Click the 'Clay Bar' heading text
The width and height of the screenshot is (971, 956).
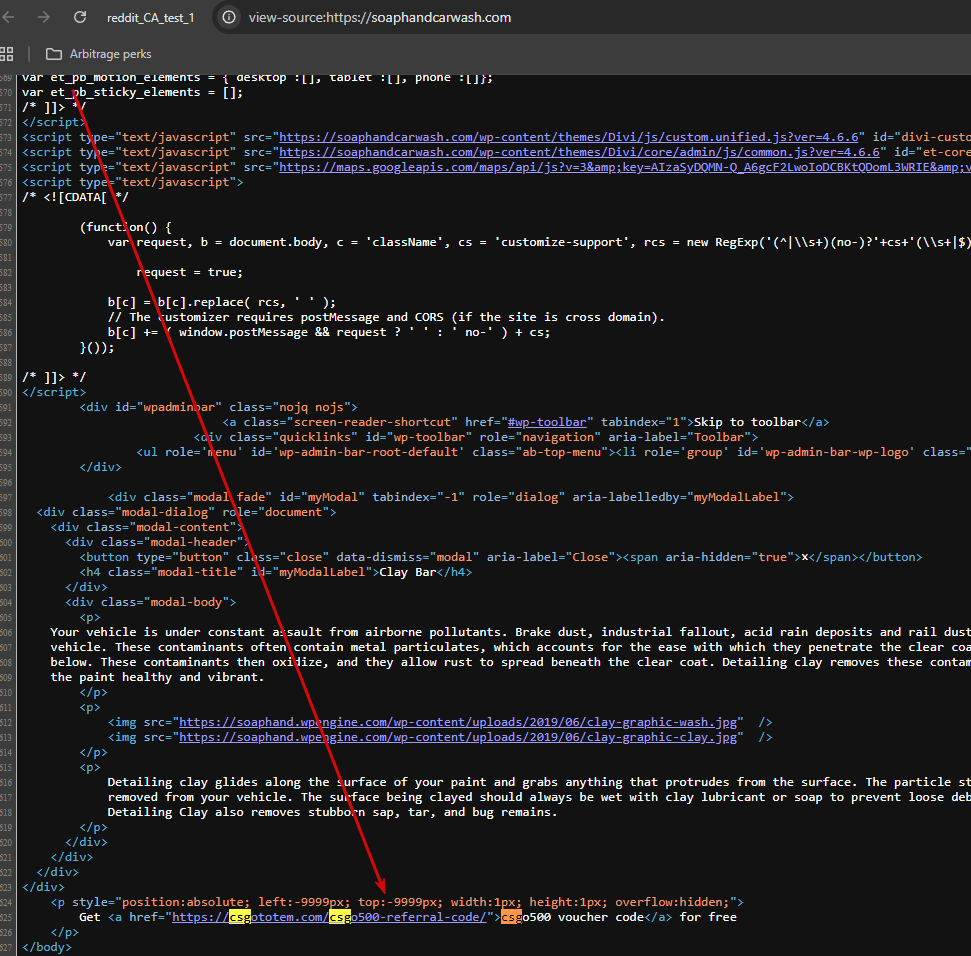(407, 572)
